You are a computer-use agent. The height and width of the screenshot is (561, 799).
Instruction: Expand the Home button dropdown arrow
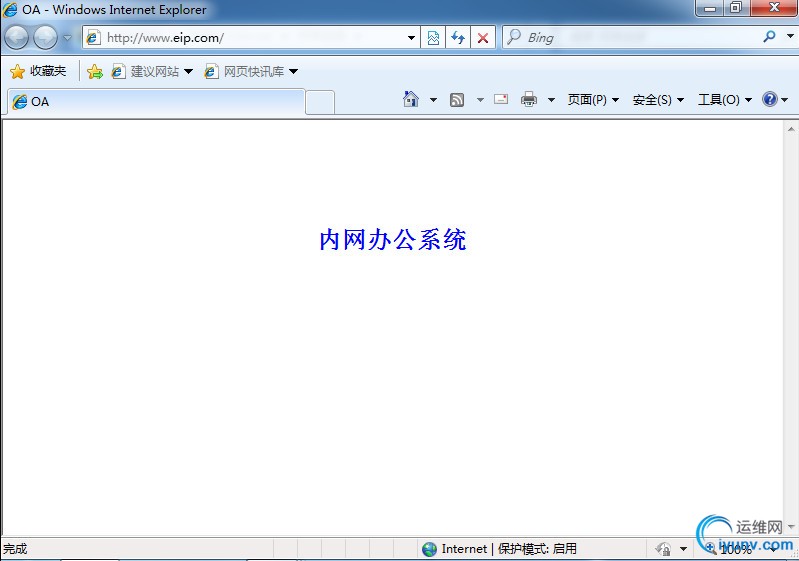click(x=433, y=100)
